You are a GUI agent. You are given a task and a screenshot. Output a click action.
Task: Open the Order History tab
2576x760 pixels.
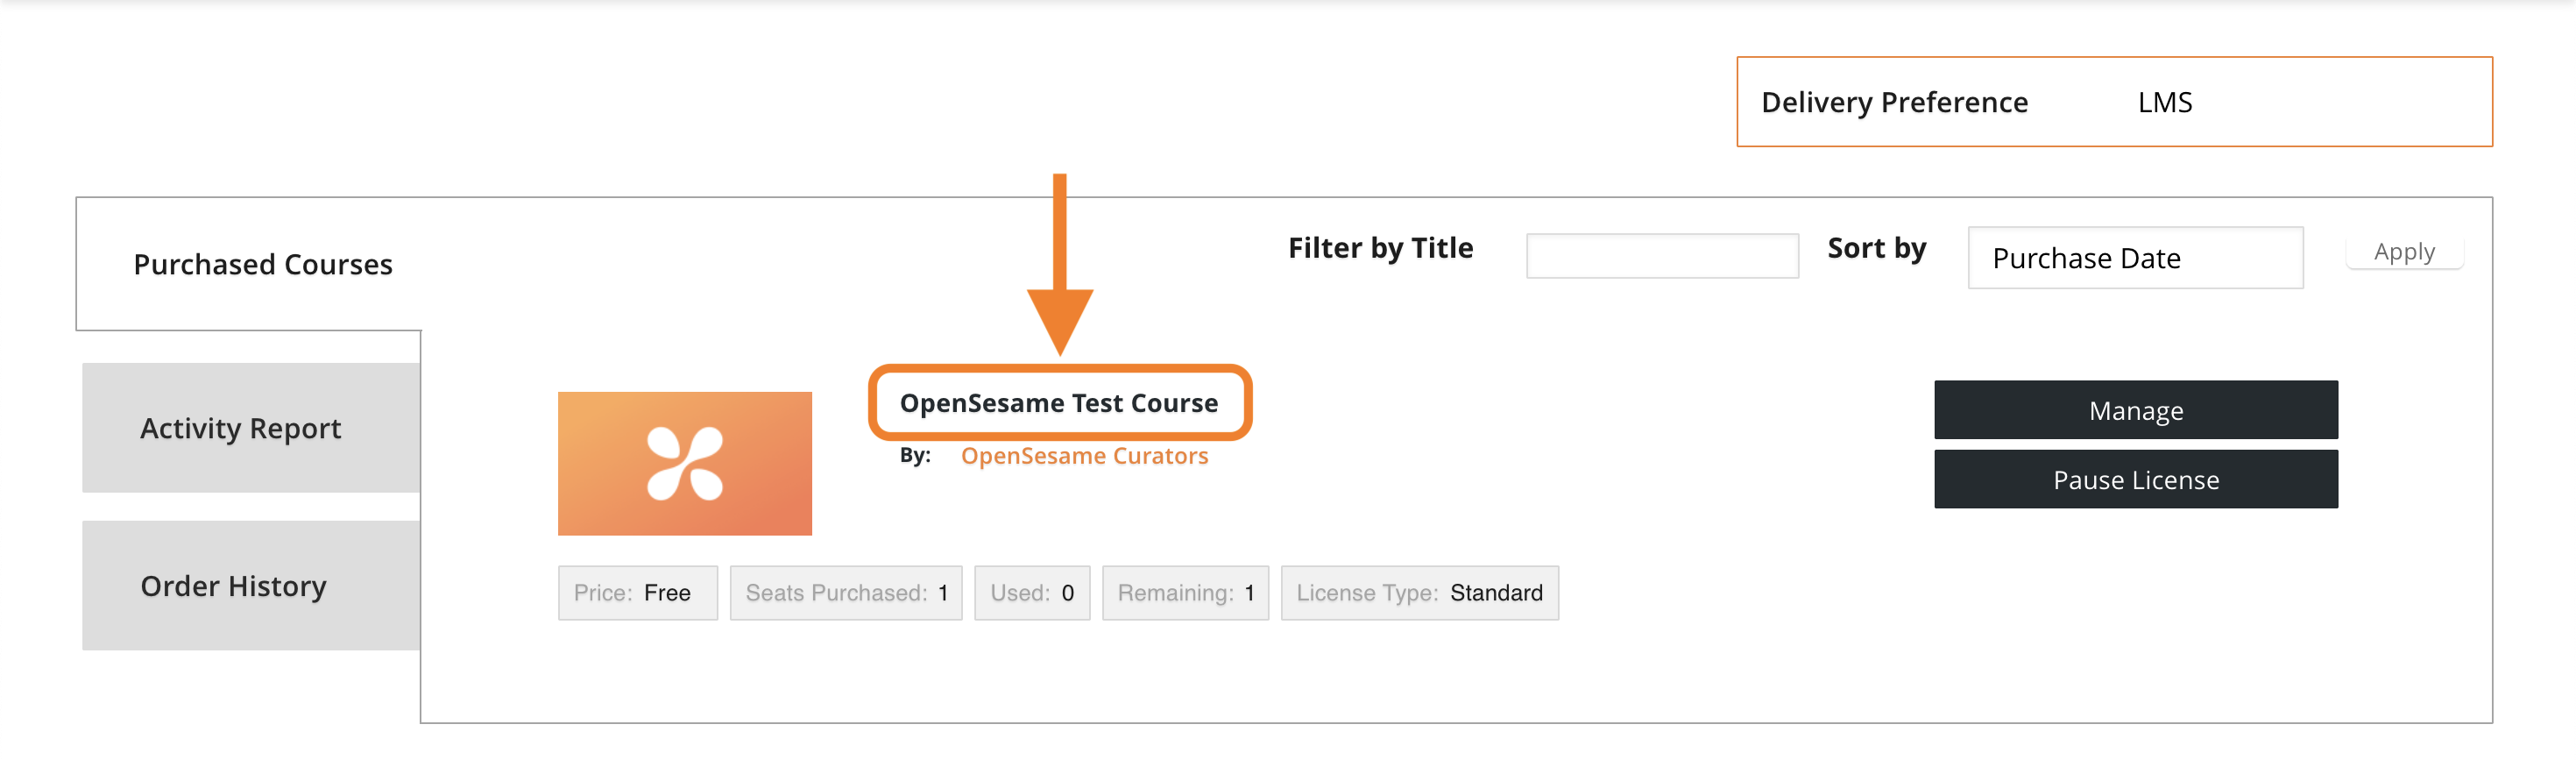tap(233, 585)
